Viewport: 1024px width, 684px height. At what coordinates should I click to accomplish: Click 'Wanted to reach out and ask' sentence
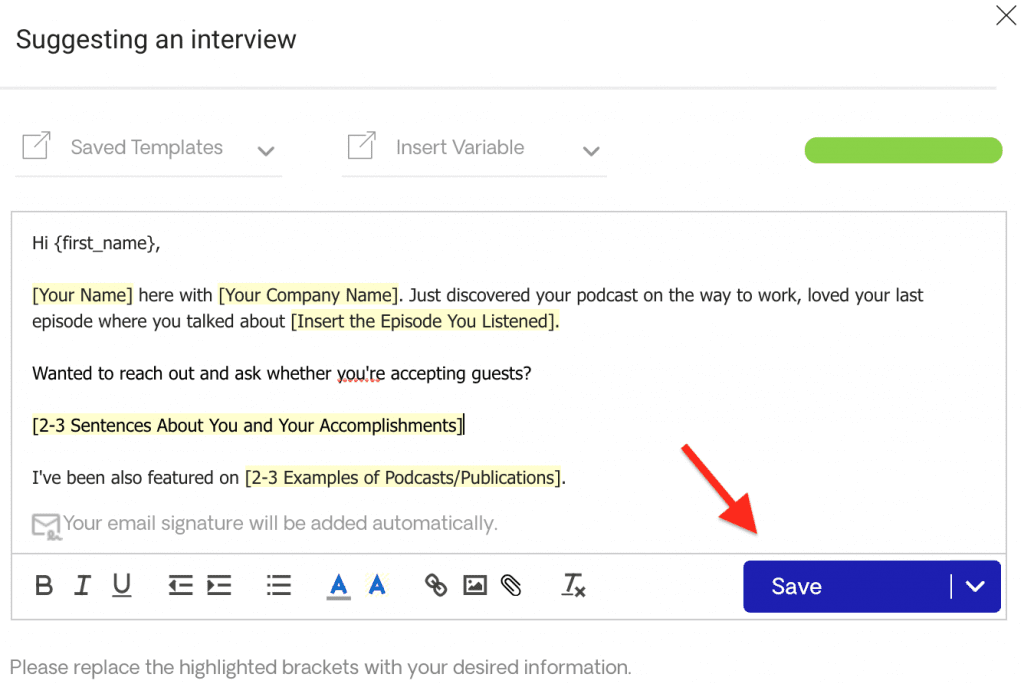281,374
